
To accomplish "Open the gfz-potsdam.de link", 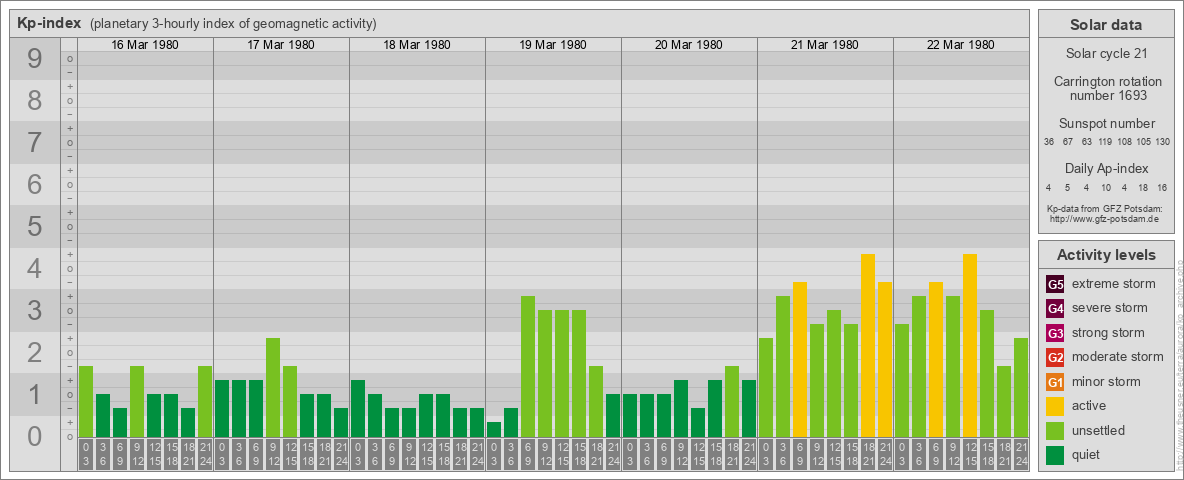I will click(1104, 219).
